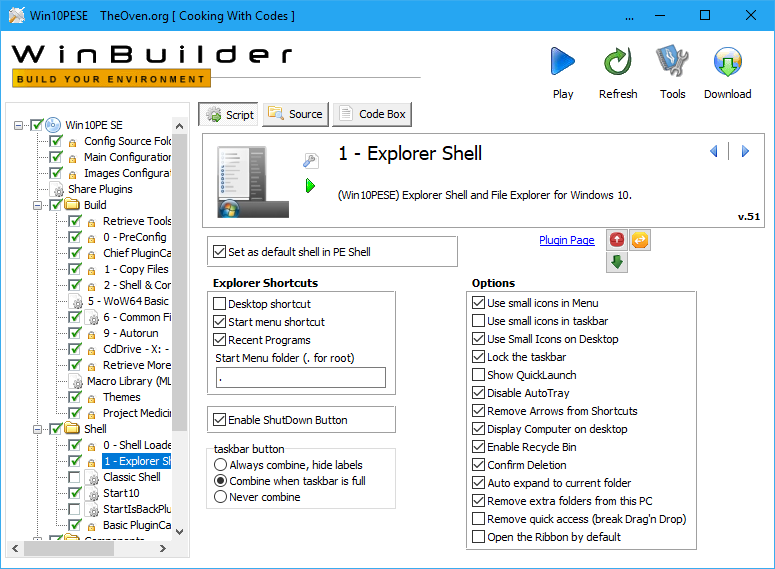
Task: Open the Tools wrench icon
Action: (672, 61)
